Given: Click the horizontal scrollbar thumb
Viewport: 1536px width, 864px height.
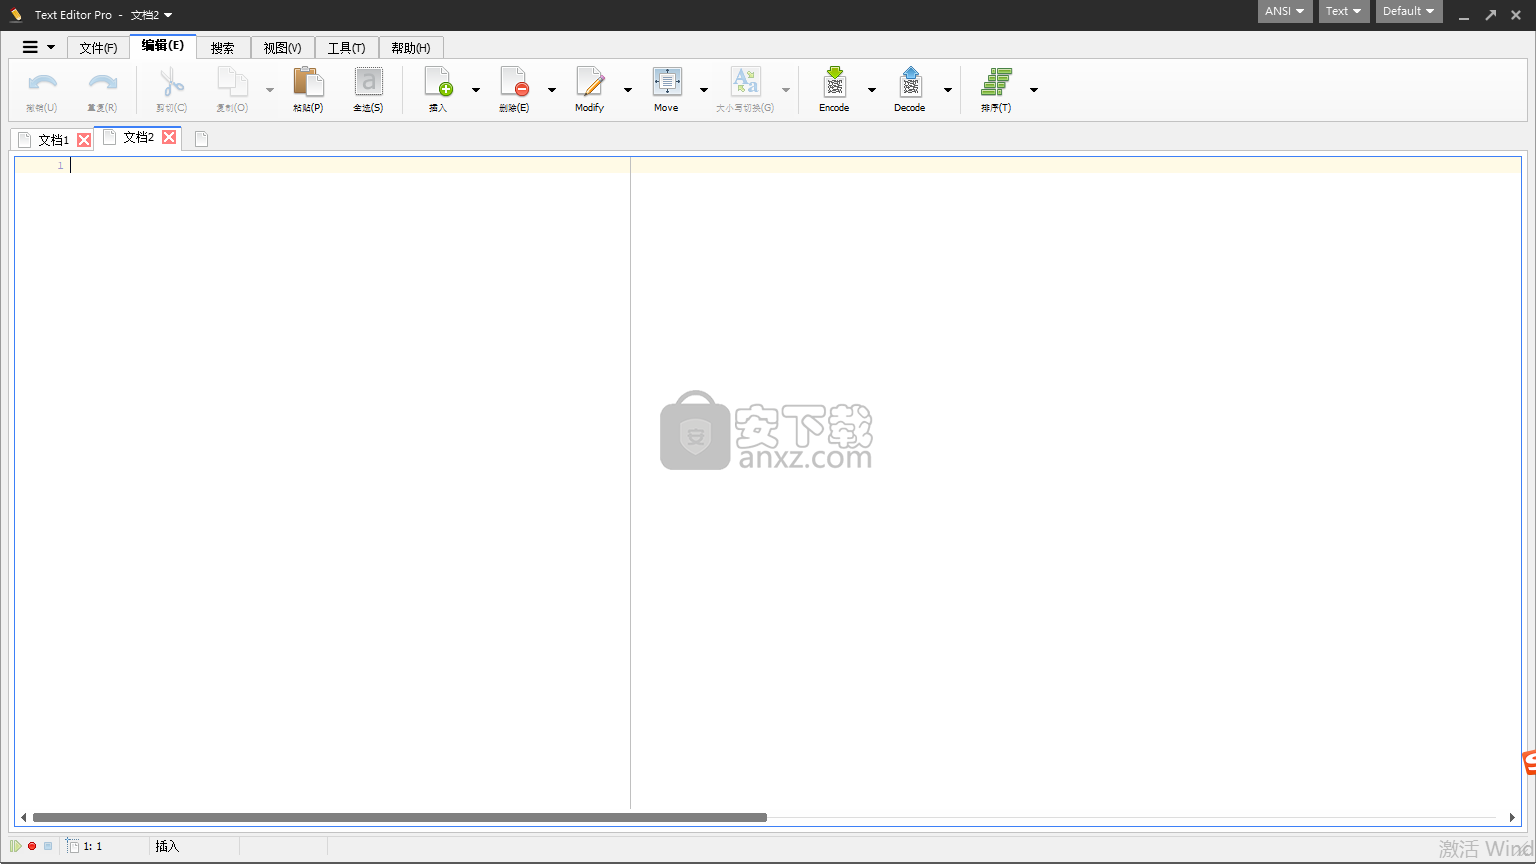Looking at the screenshot, I should pyautogui.click(x=400, y=817).
